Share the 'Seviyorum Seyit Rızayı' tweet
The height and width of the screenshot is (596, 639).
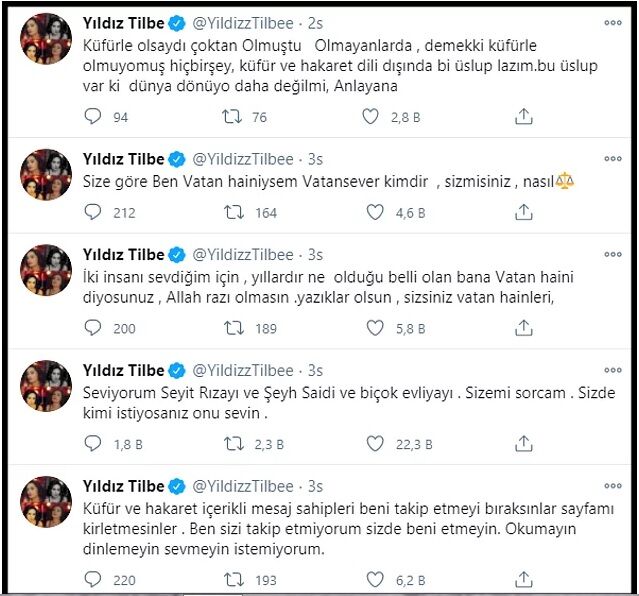tap(523, 441)
